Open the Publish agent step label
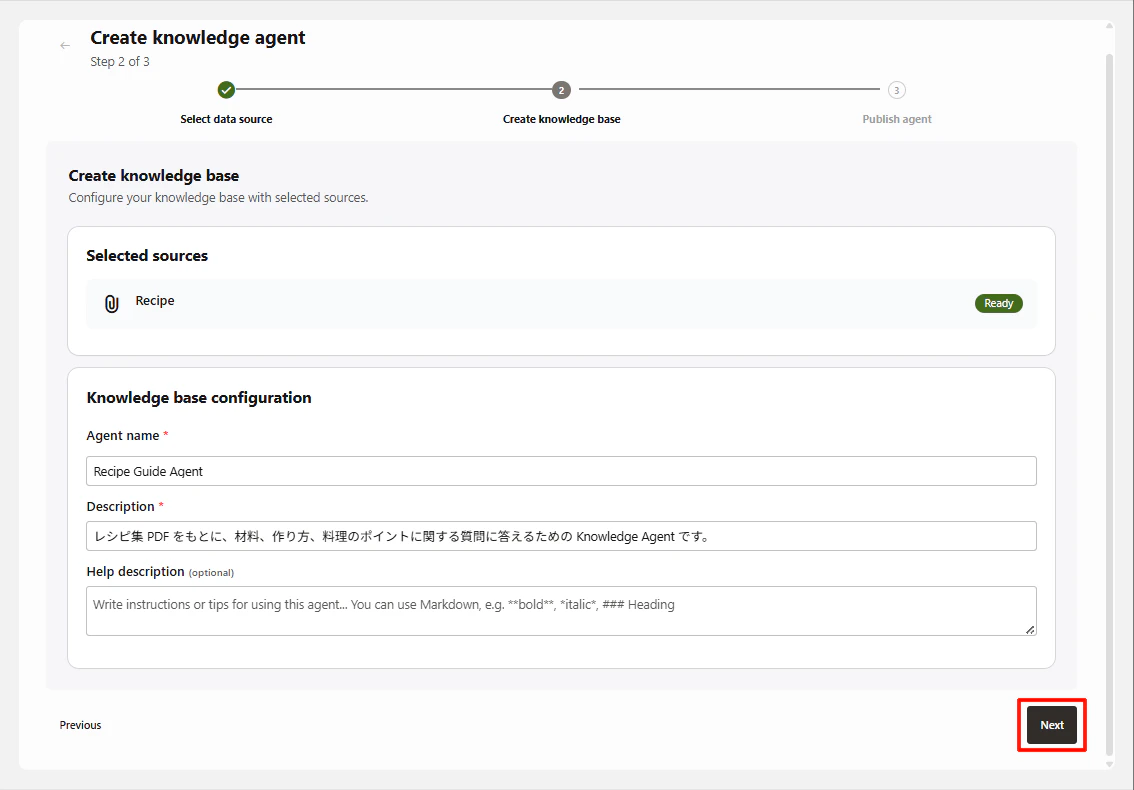The image size is (1134, 790). 897,119
